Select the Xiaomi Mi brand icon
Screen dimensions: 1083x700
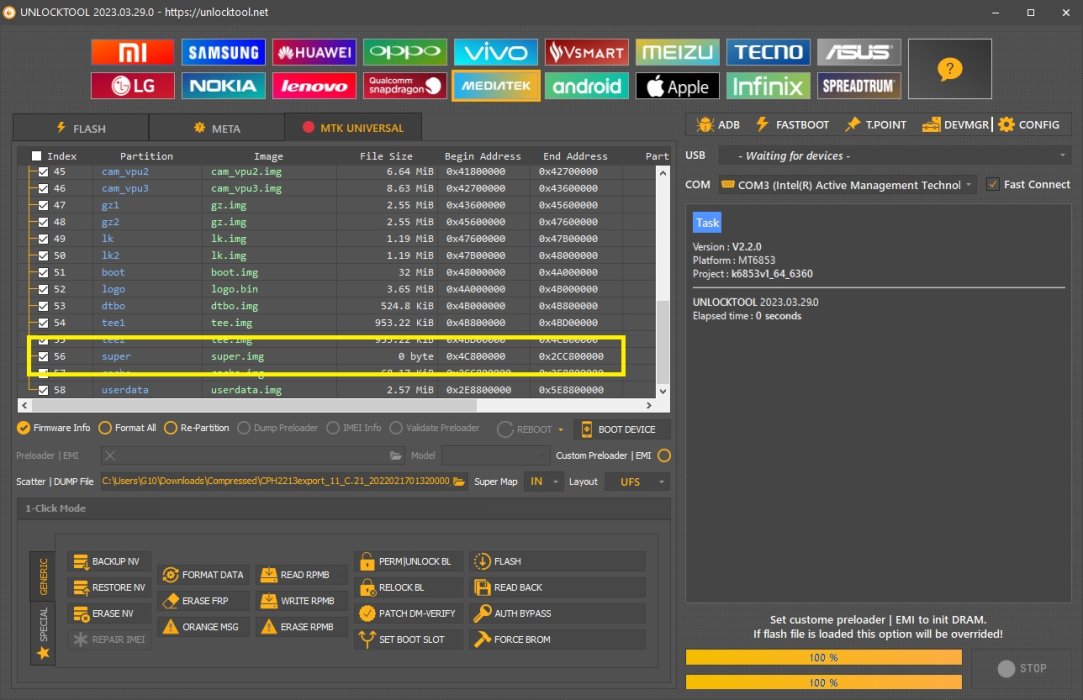click(x=132, y=52)
